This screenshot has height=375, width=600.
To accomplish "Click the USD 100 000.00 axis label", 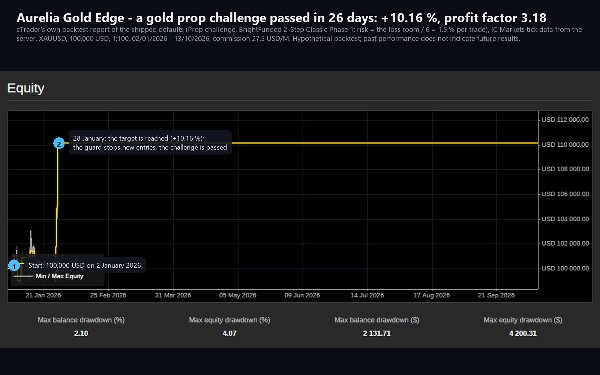I will [565, 268].
